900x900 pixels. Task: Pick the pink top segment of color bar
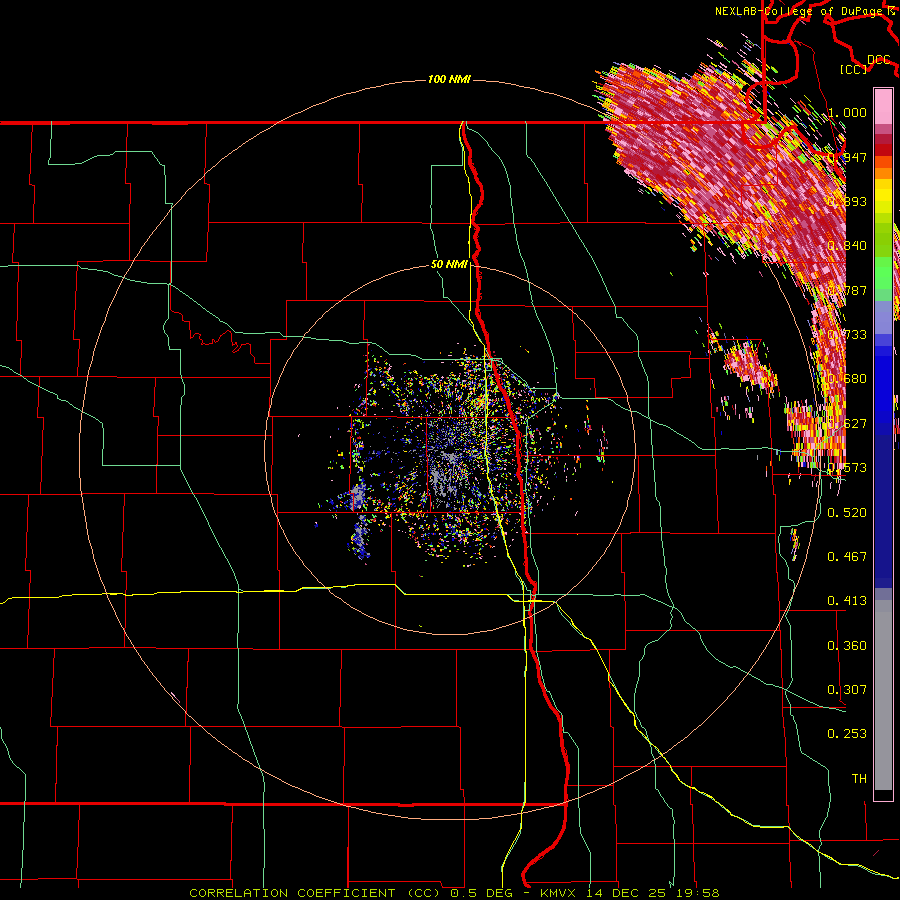pyautogui.click(x=883, y=106)
